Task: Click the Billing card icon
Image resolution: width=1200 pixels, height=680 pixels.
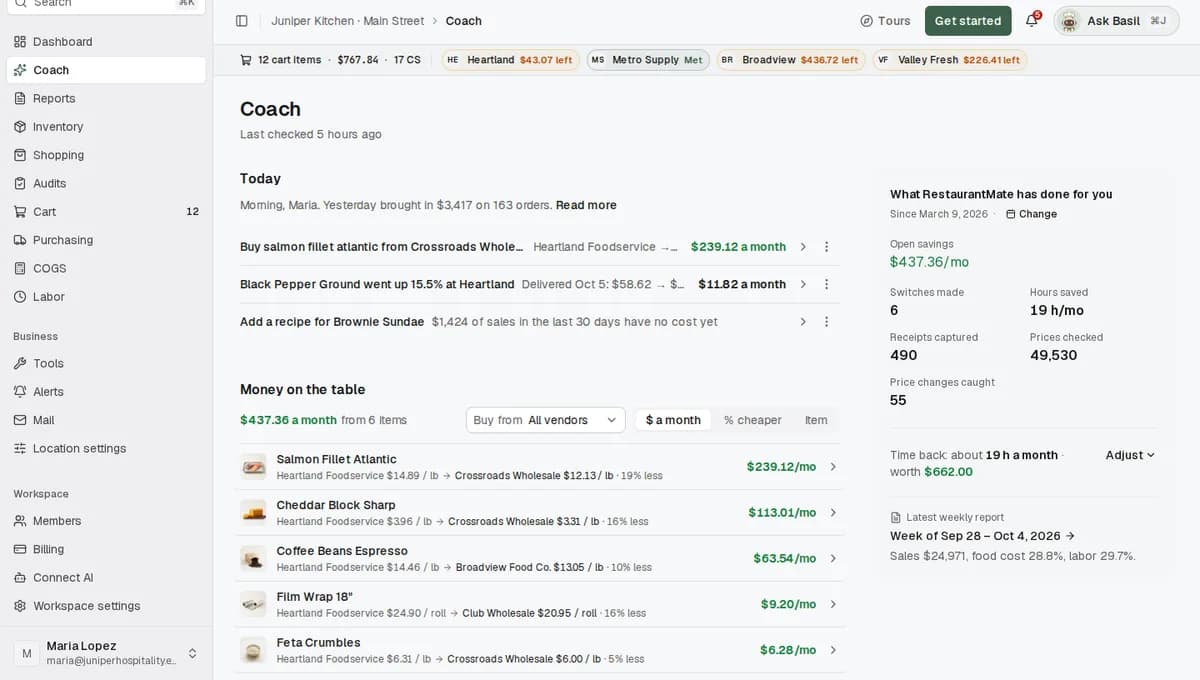Action: tap(20, 549)
